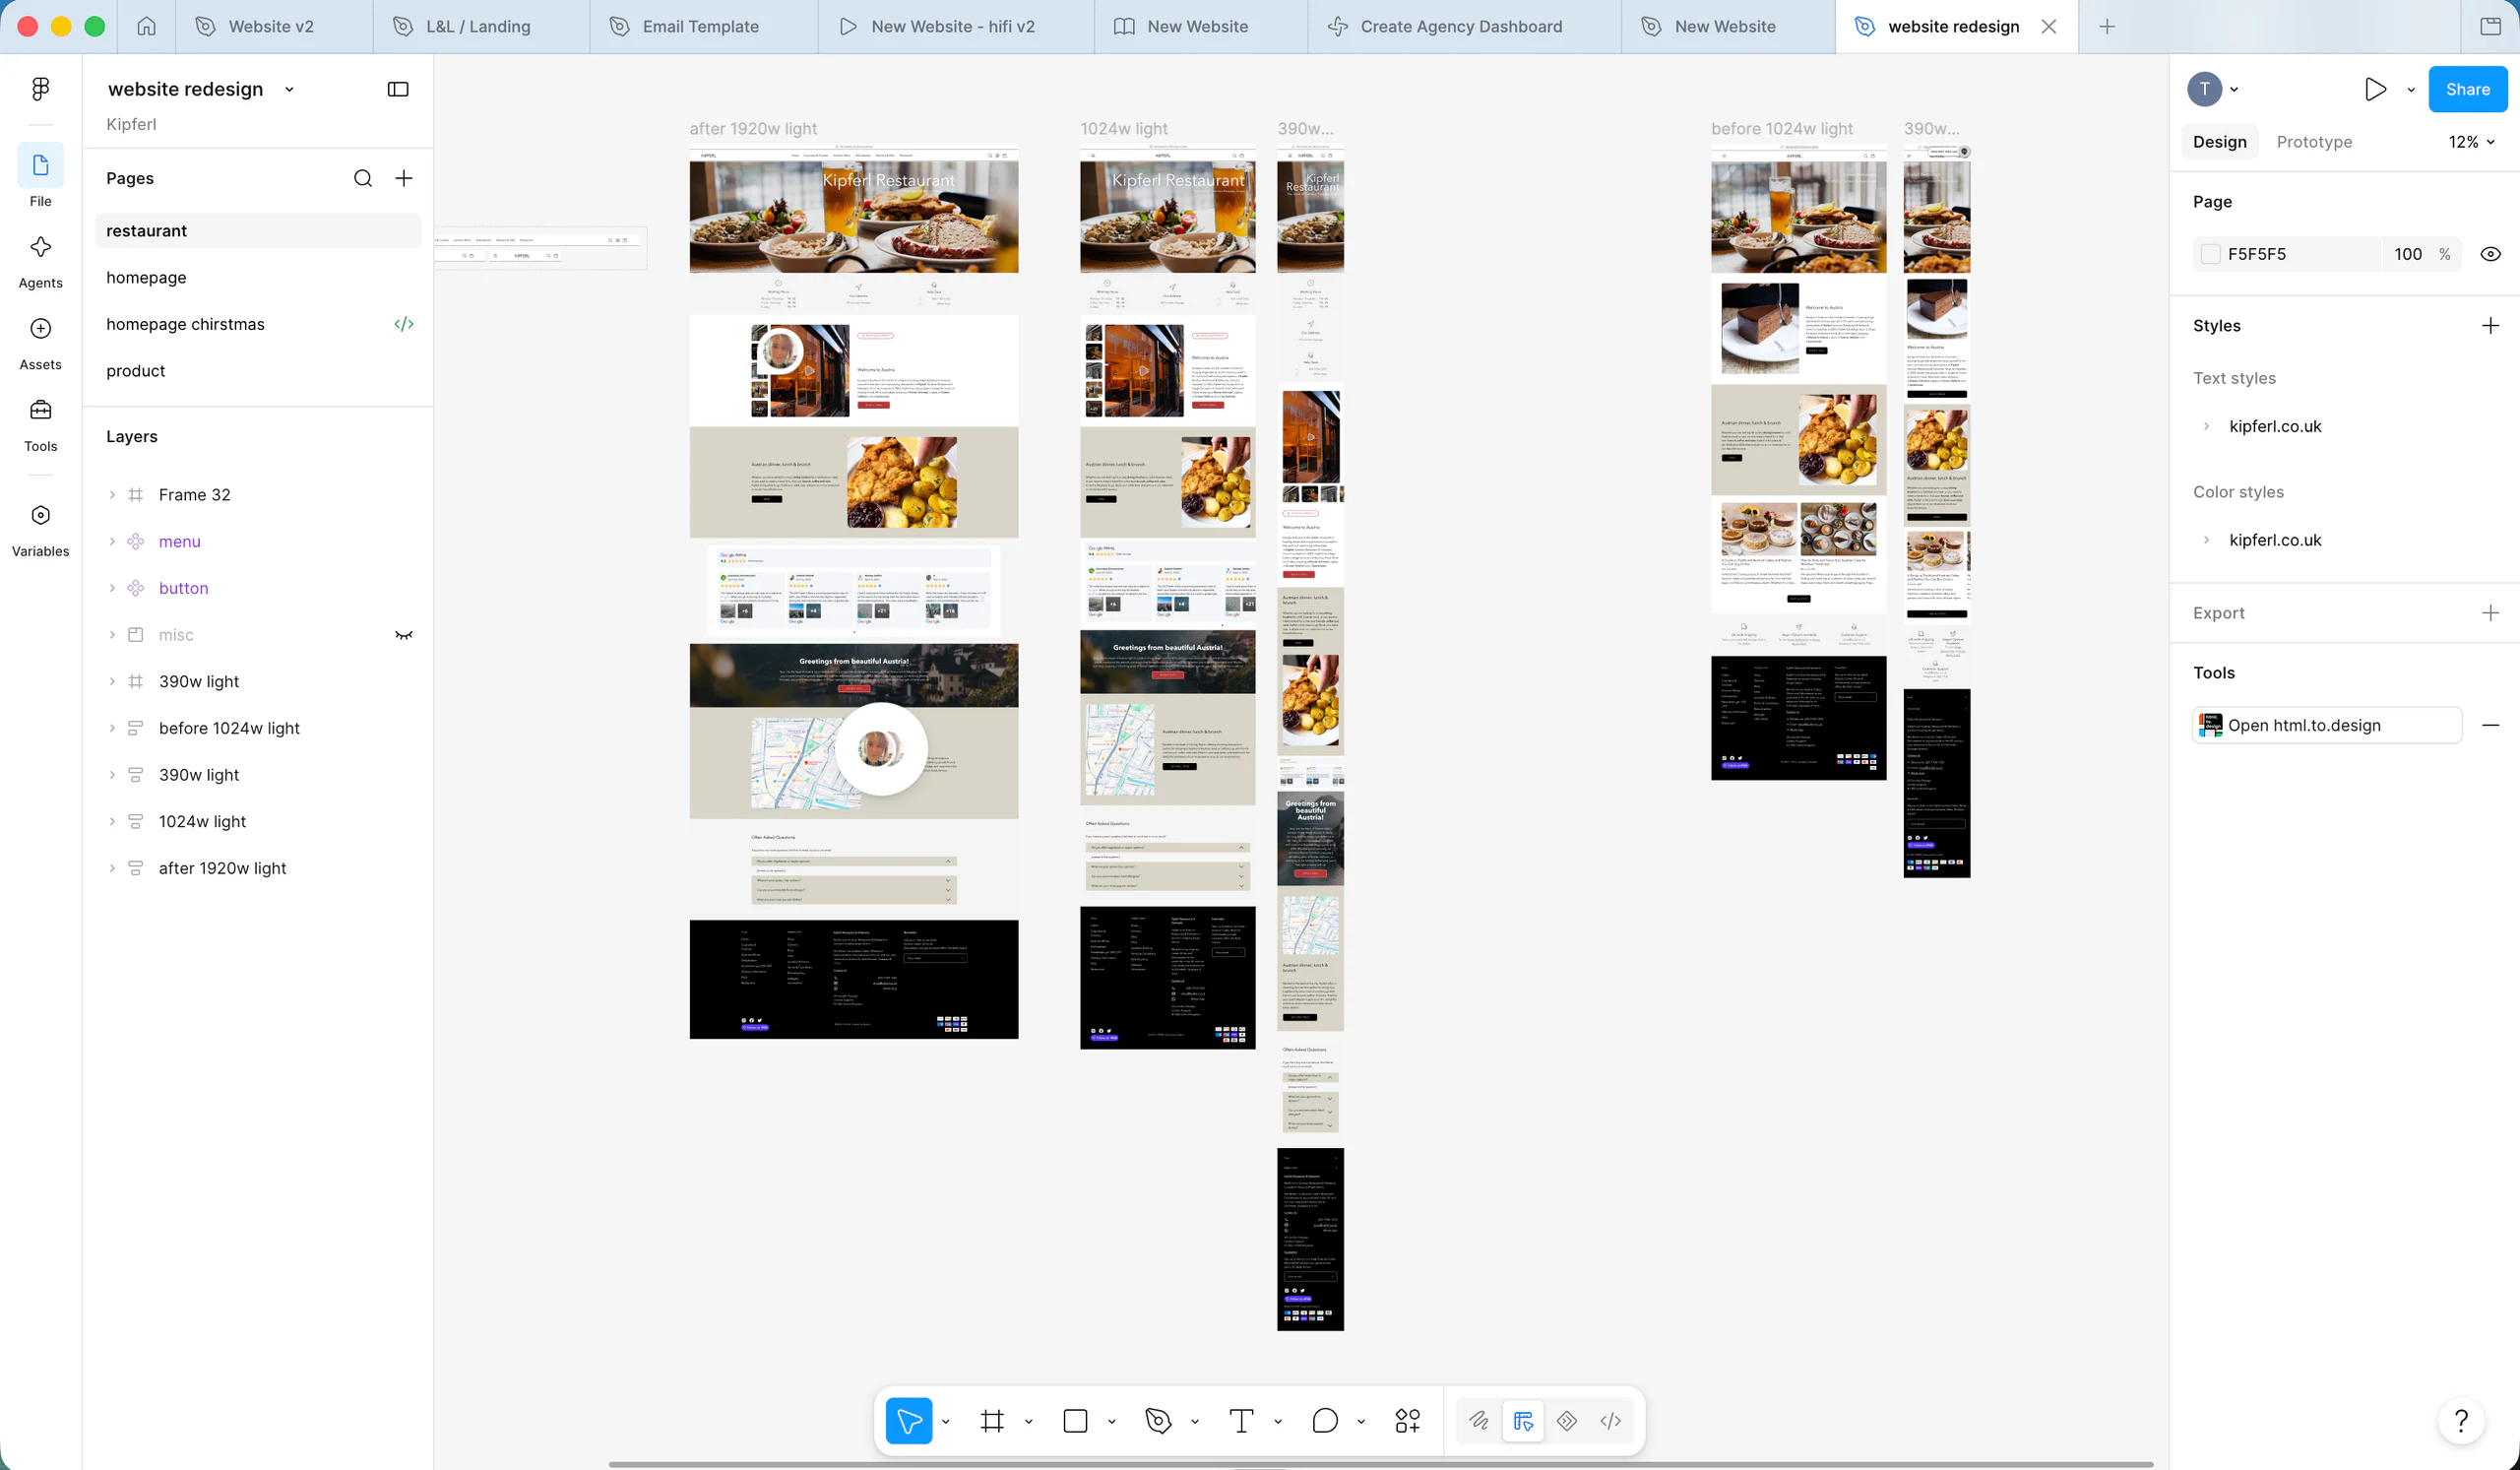Show the hidden misc layer

(404, 635)
